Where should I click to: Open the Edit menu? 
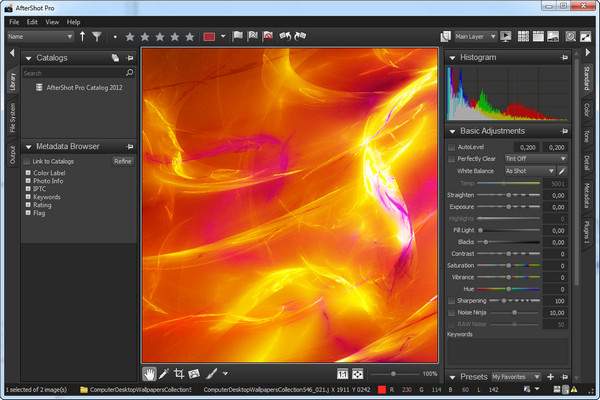tap(33, 21)
